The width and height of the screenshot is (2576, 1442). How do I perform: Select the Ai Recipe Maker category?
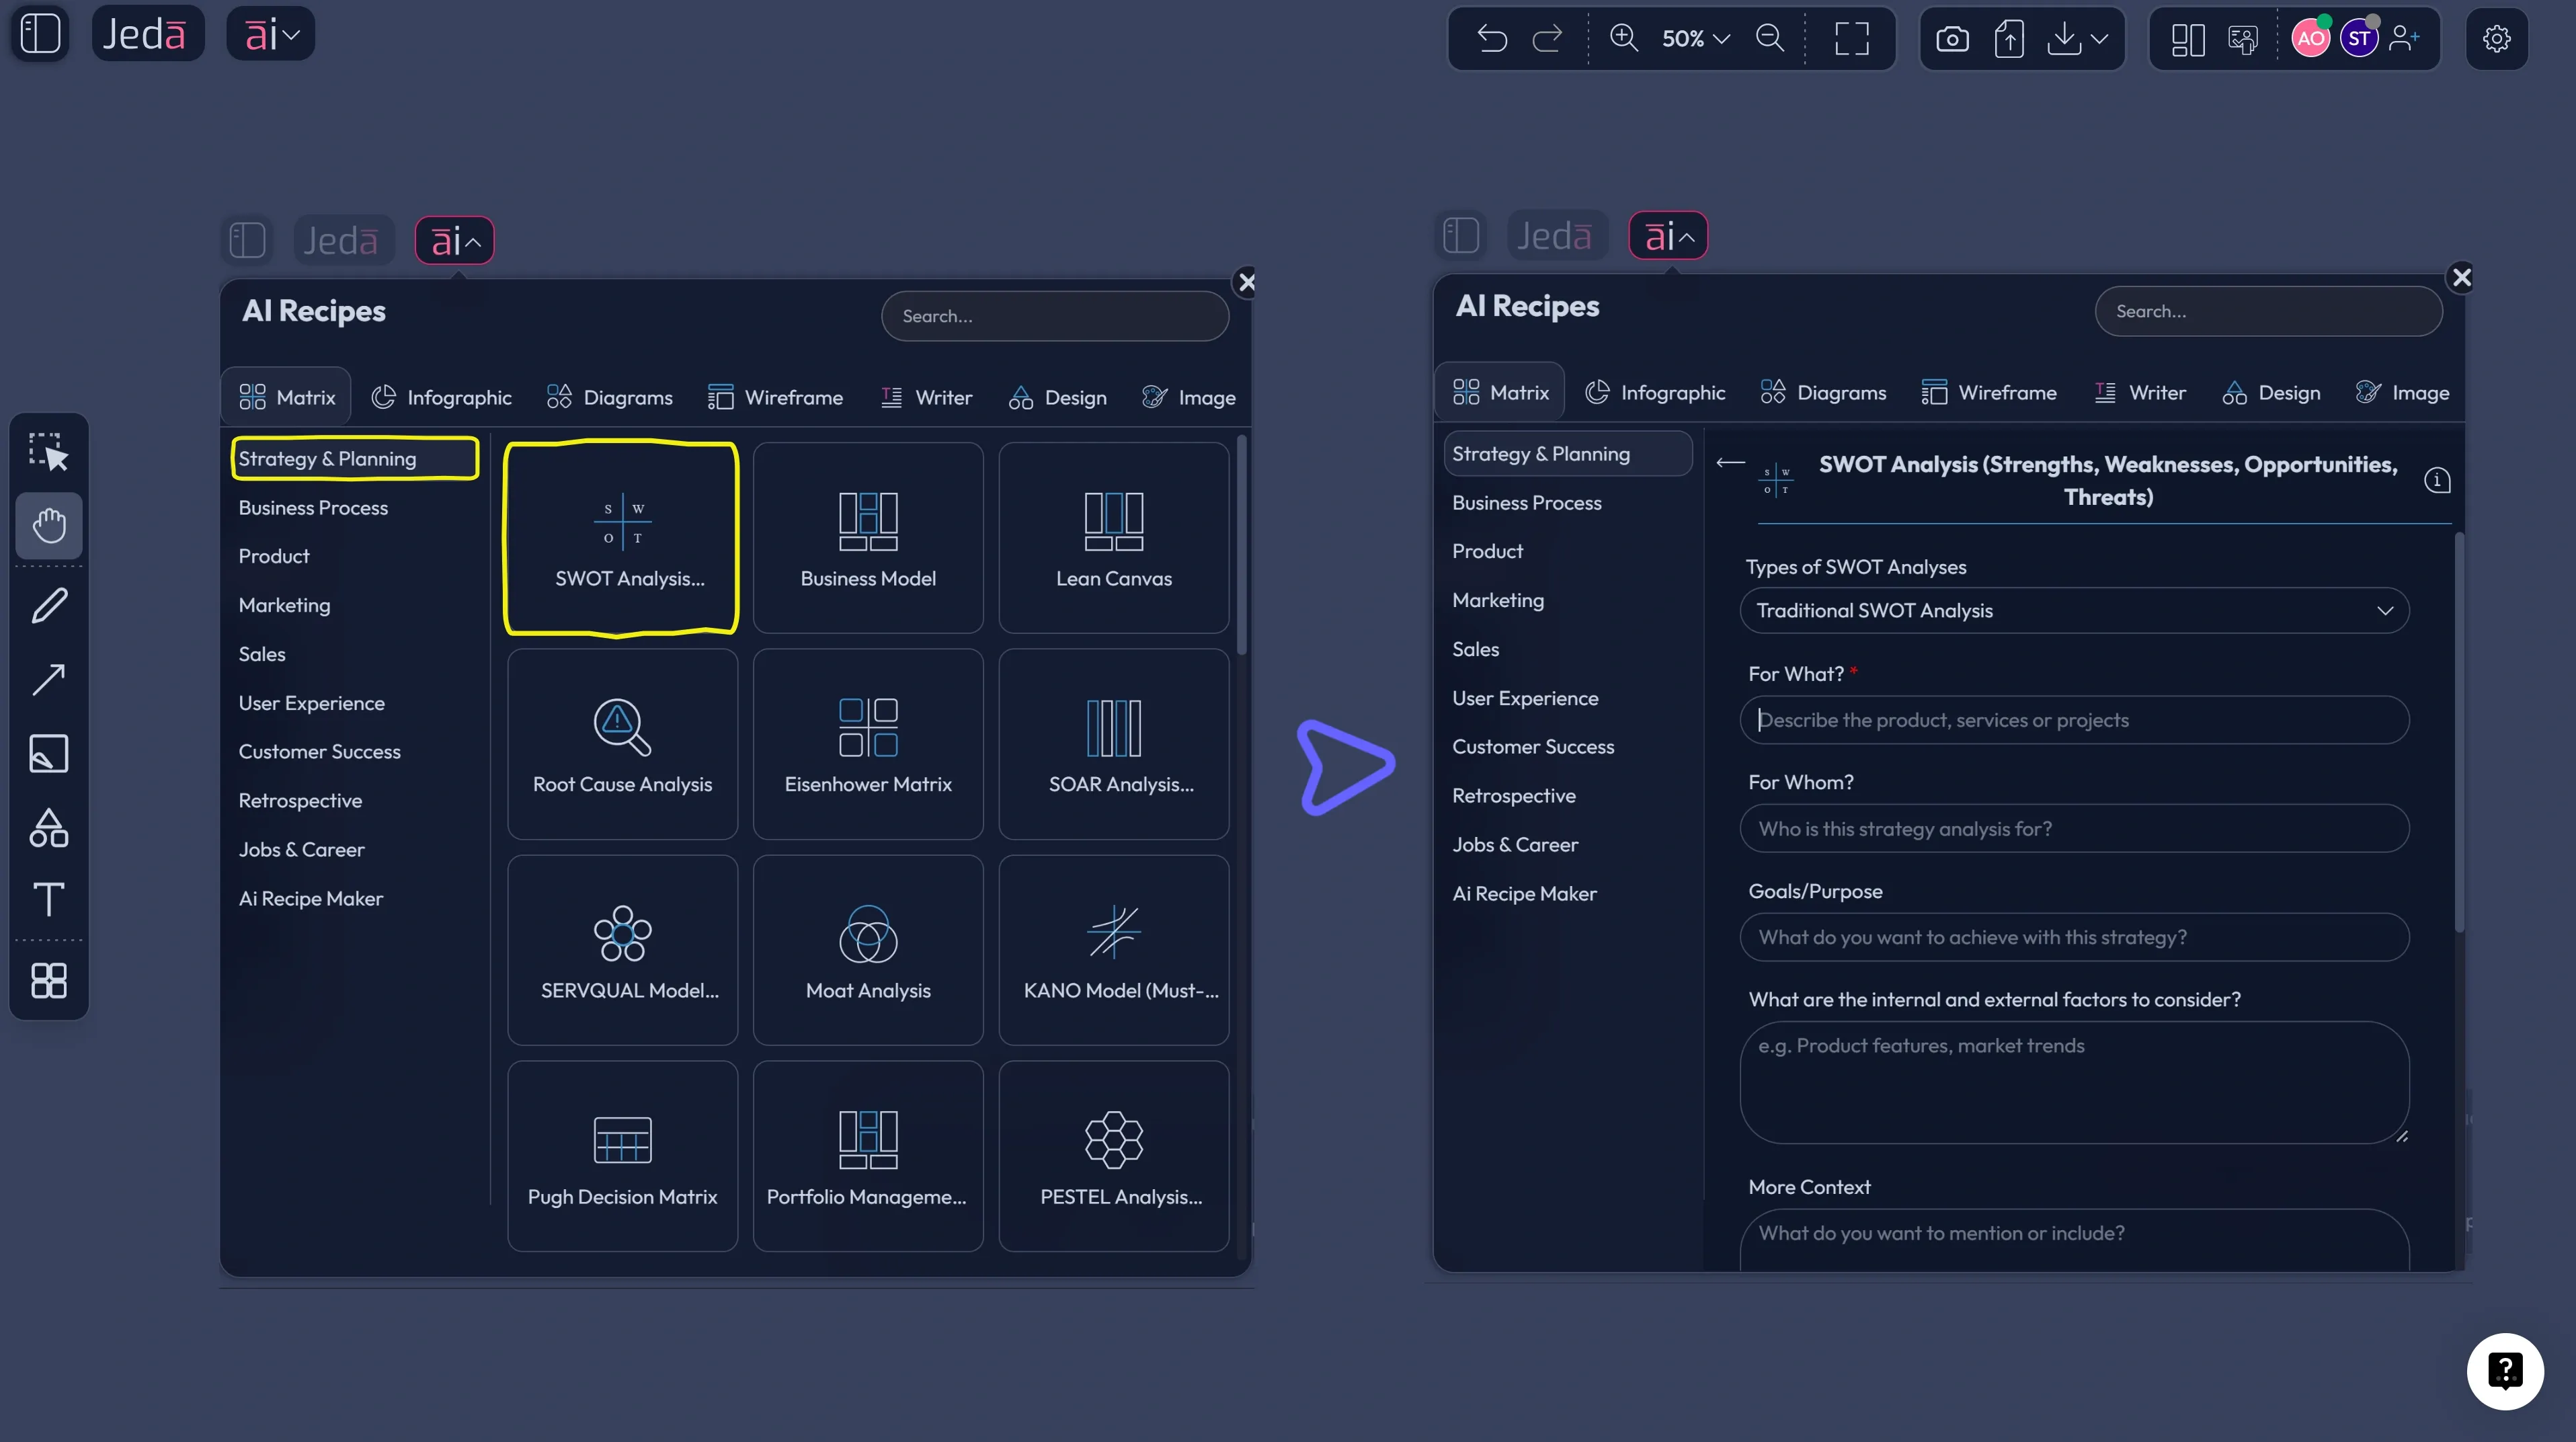click(311, 898)
